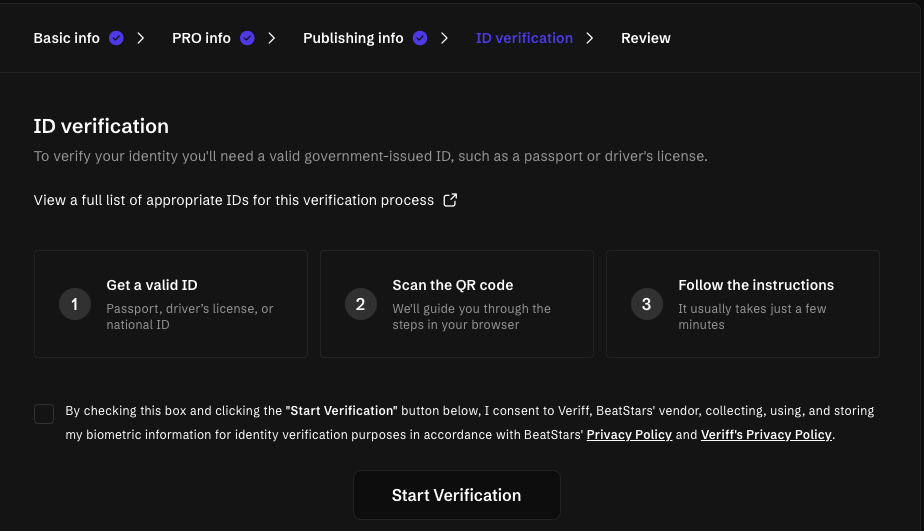View full list of appropriate IDs
924x531 pixels.
[x=234, y=200]
